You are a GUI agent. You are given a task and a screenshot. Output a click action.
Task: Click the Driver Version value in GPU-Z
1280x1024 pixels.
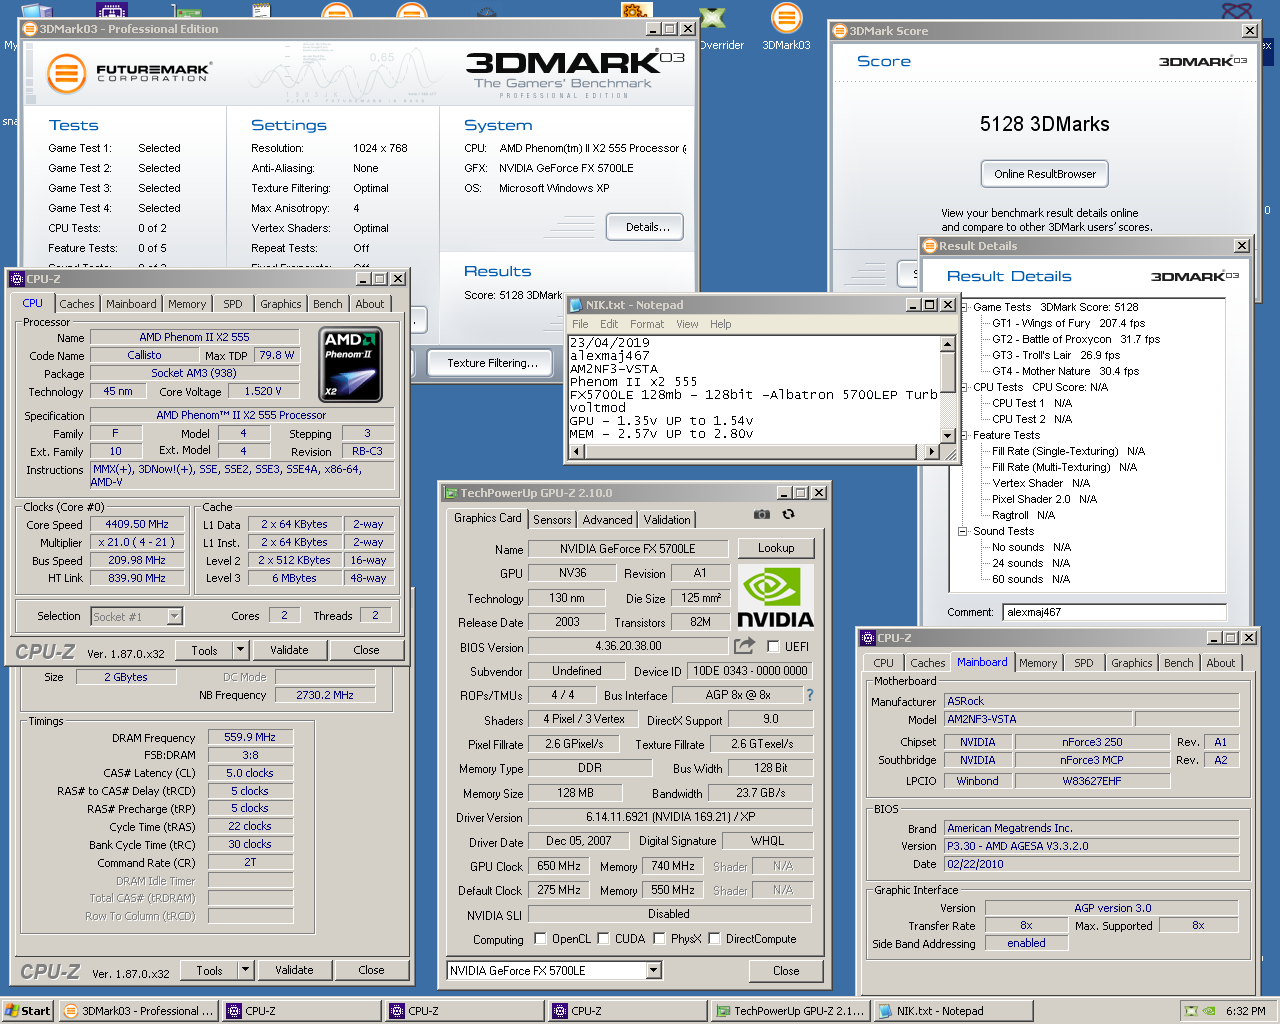670,817
